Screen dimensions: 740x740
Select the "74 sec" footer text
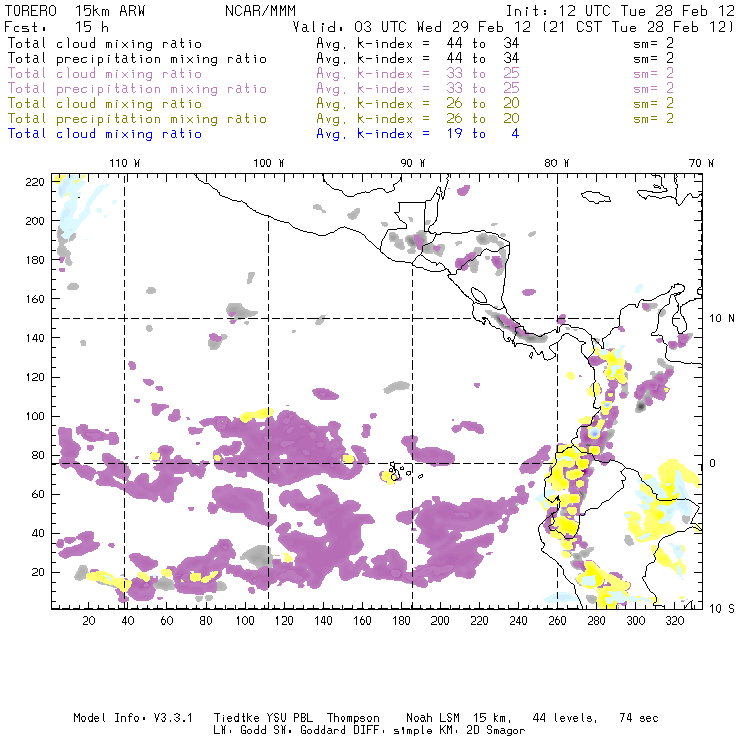pos(639,718)
